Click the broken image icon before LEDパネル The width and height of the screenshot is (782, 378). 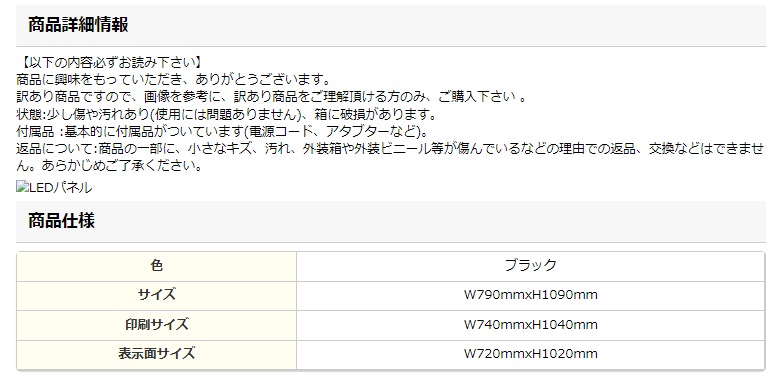tap(22, 188)
